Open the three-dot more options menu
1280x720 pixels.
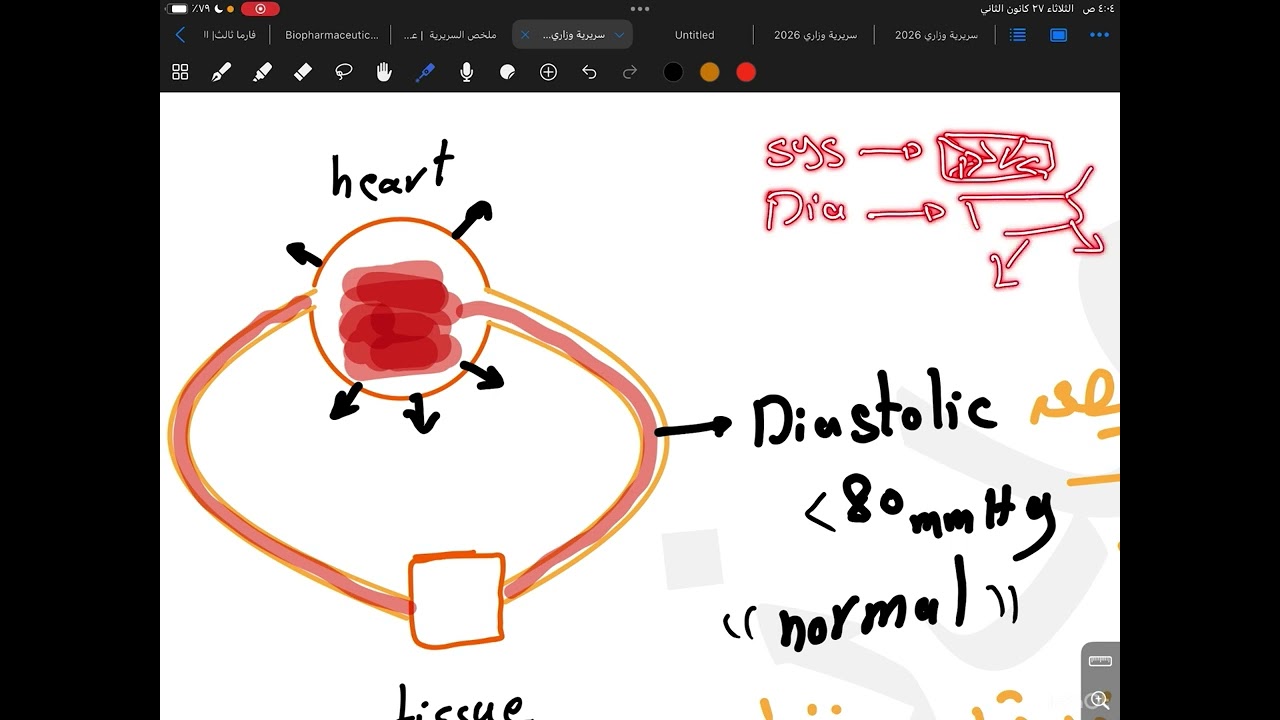(x=1099, y=35)
